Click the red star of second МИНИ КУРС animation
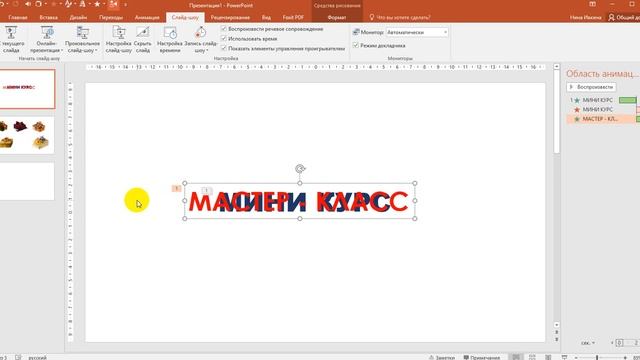The height and width of the screenshot is (360, 640). 577,110
